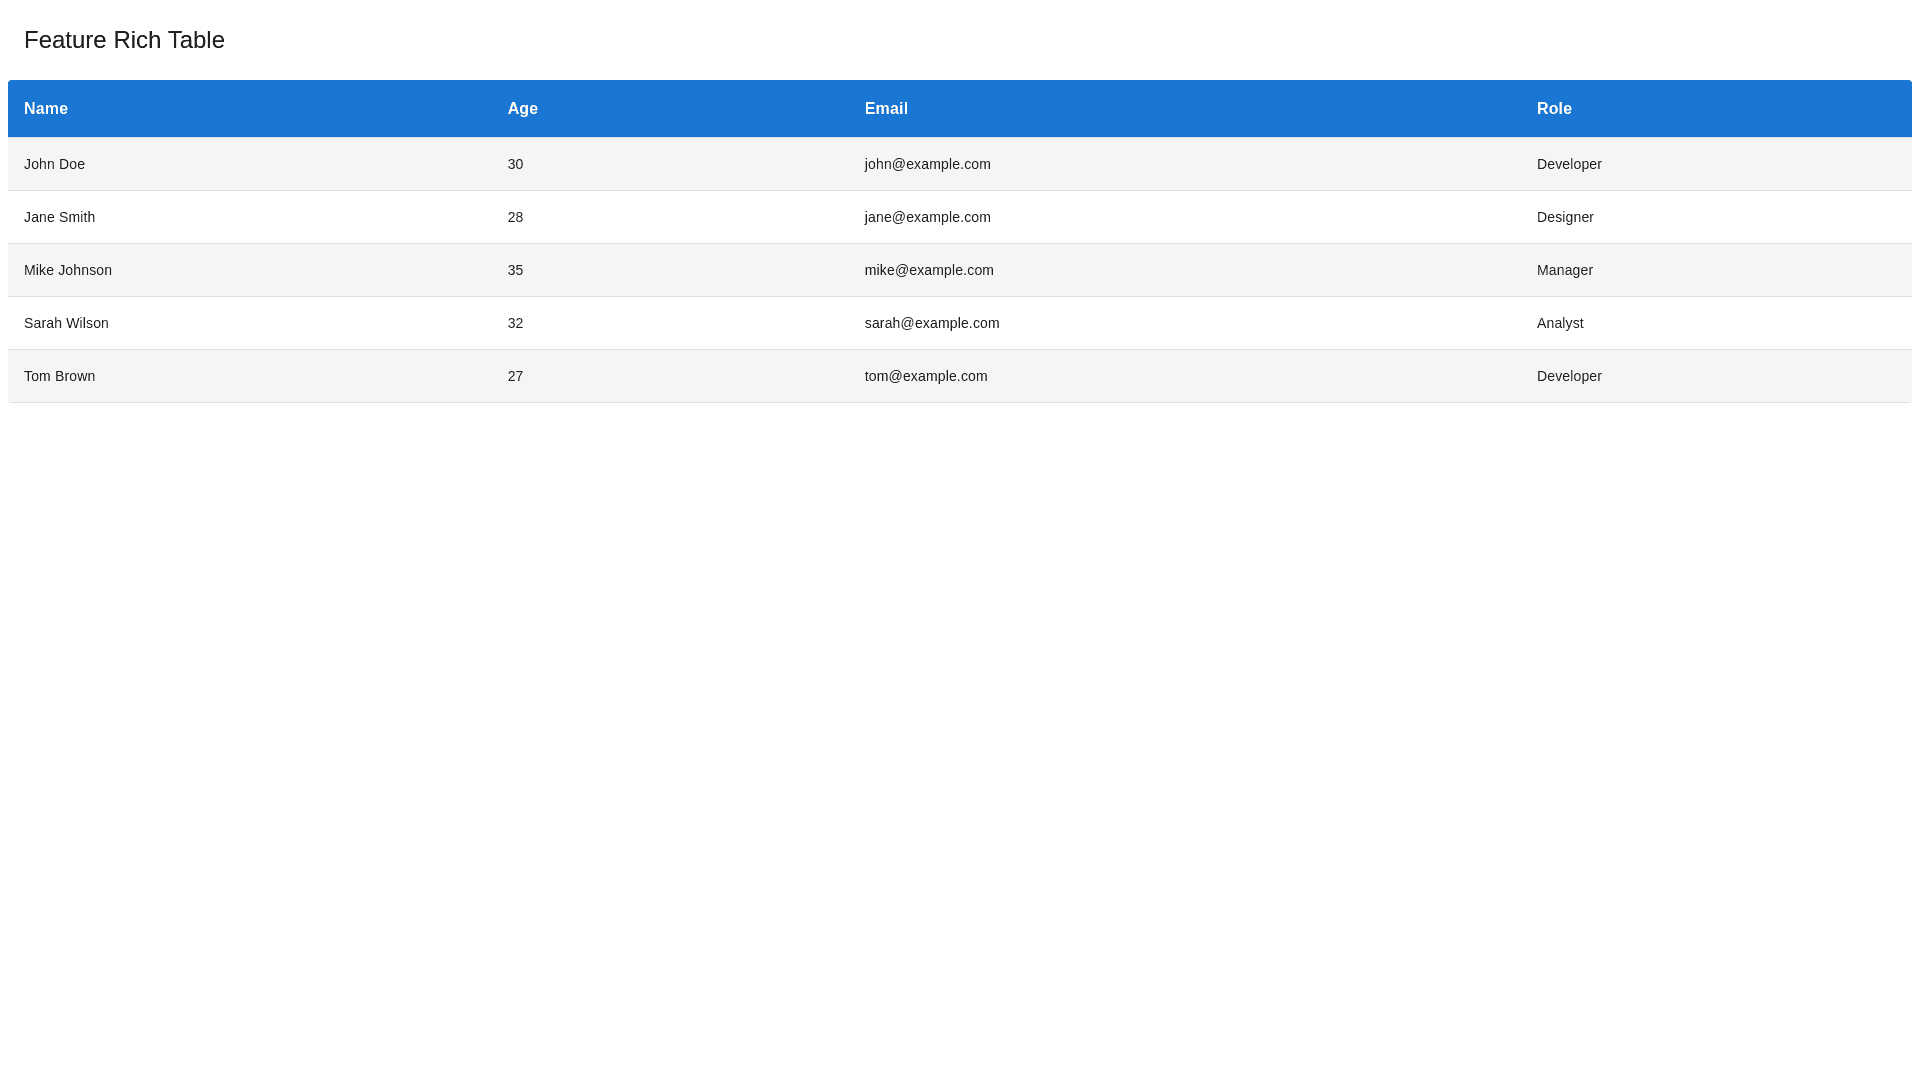The width and height of the screenshot is (1920, 1080).
Task: Select the Role column header
Action: pyautogui.click(x=1554, y=109)
